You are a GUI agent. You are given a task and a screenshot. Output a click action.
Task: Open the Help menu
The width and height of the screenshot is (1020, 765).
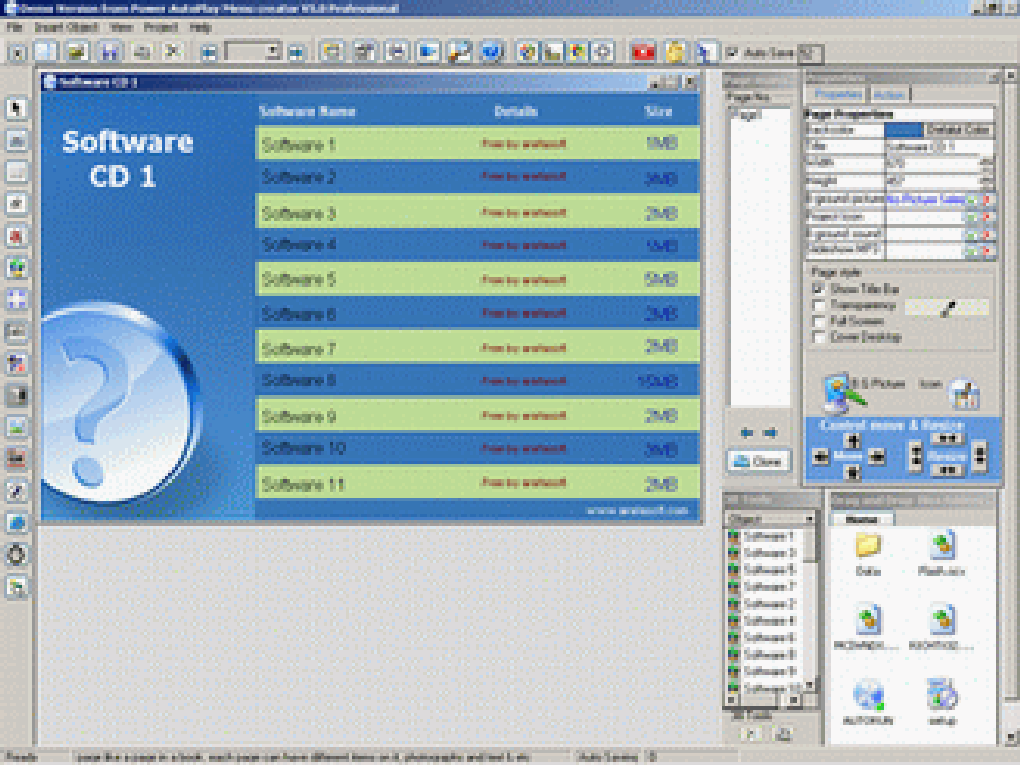coord(200,27)
